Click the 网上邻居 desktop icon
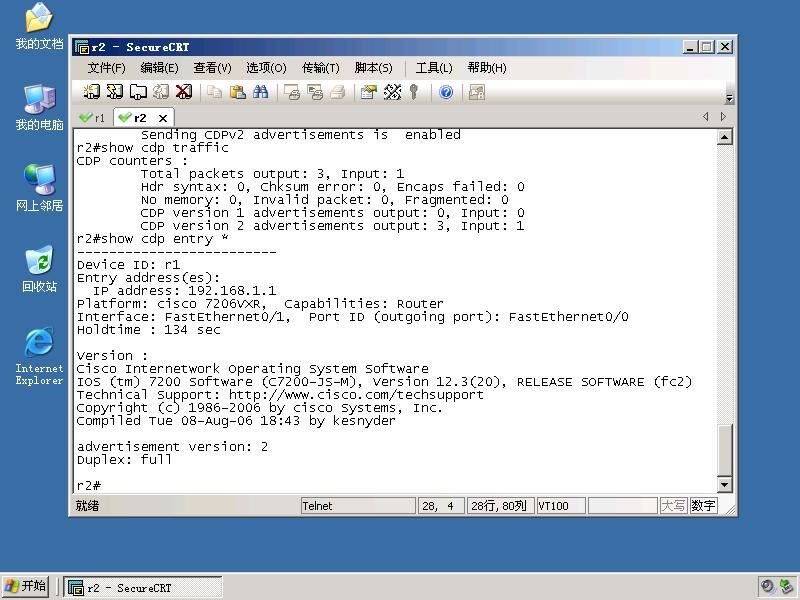800x600 pixels. [39, 188]
